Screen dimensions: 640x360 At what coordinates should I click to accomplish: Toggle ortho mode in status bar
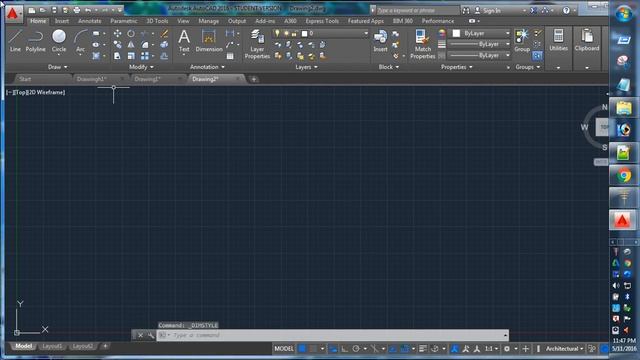tap(345, 349)
